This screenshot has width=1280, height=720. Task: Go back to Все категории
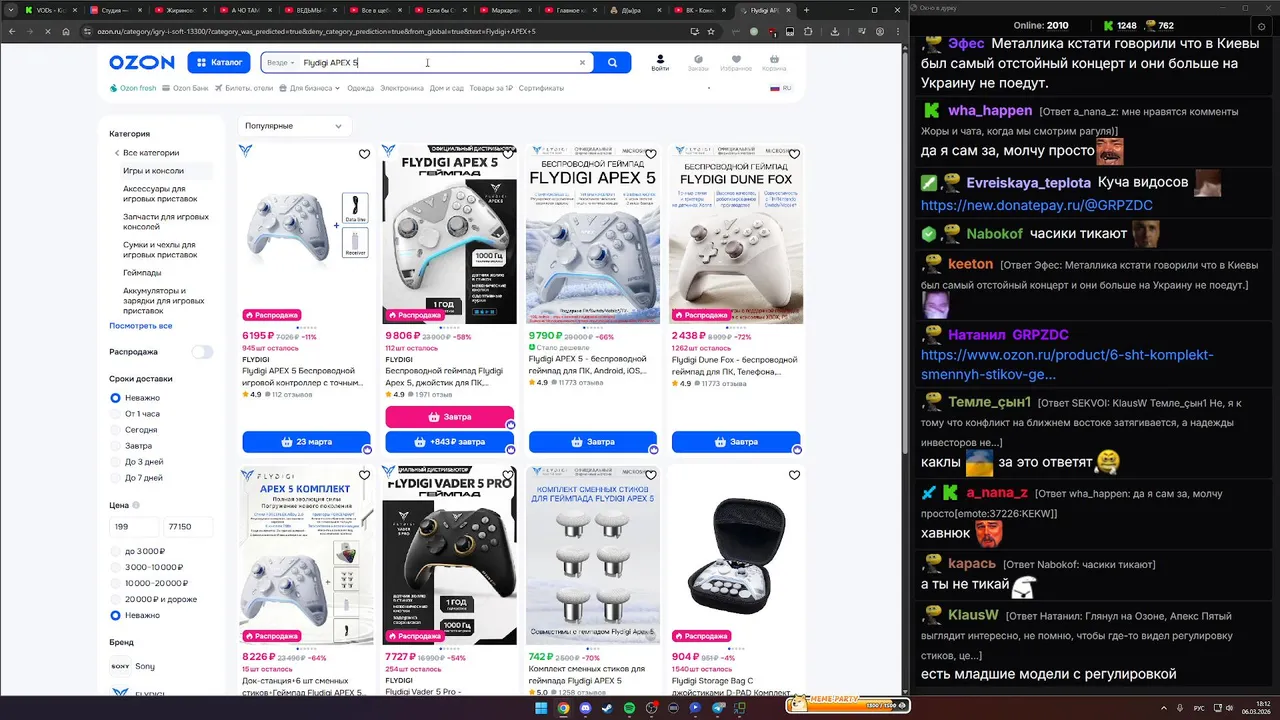click(146, 153)
